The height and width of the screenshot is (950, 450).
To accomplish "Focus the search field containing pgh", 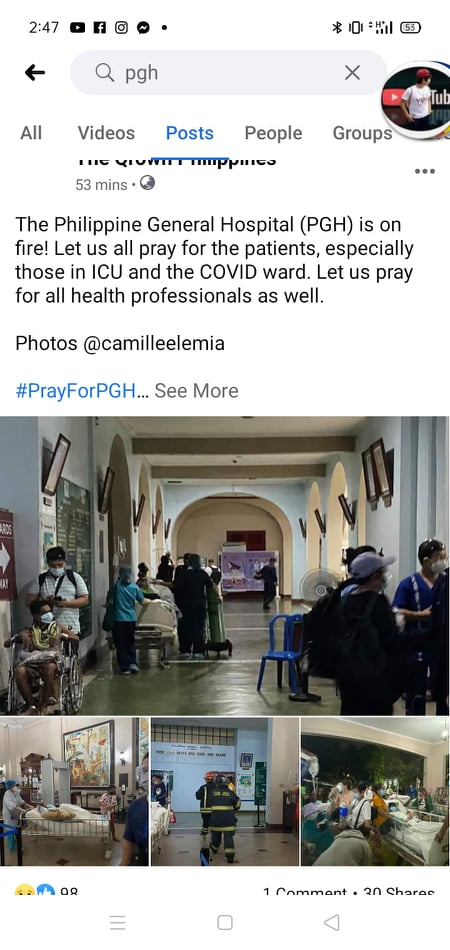I will pyautogui.click(x=228, y=73).
